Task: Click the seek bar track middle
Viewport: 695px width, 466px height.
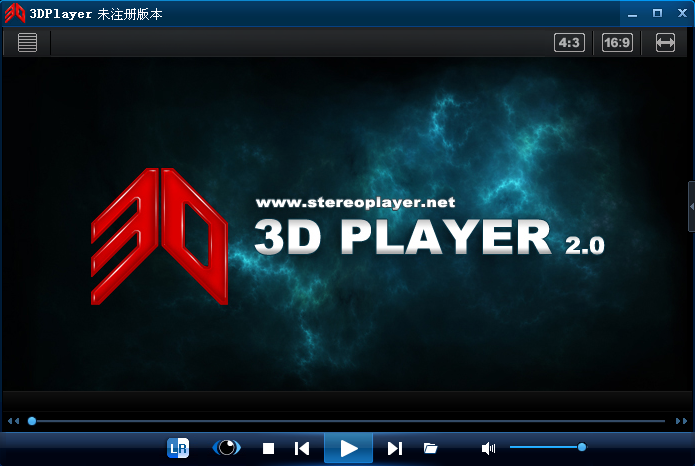Action: click(348, 421)
